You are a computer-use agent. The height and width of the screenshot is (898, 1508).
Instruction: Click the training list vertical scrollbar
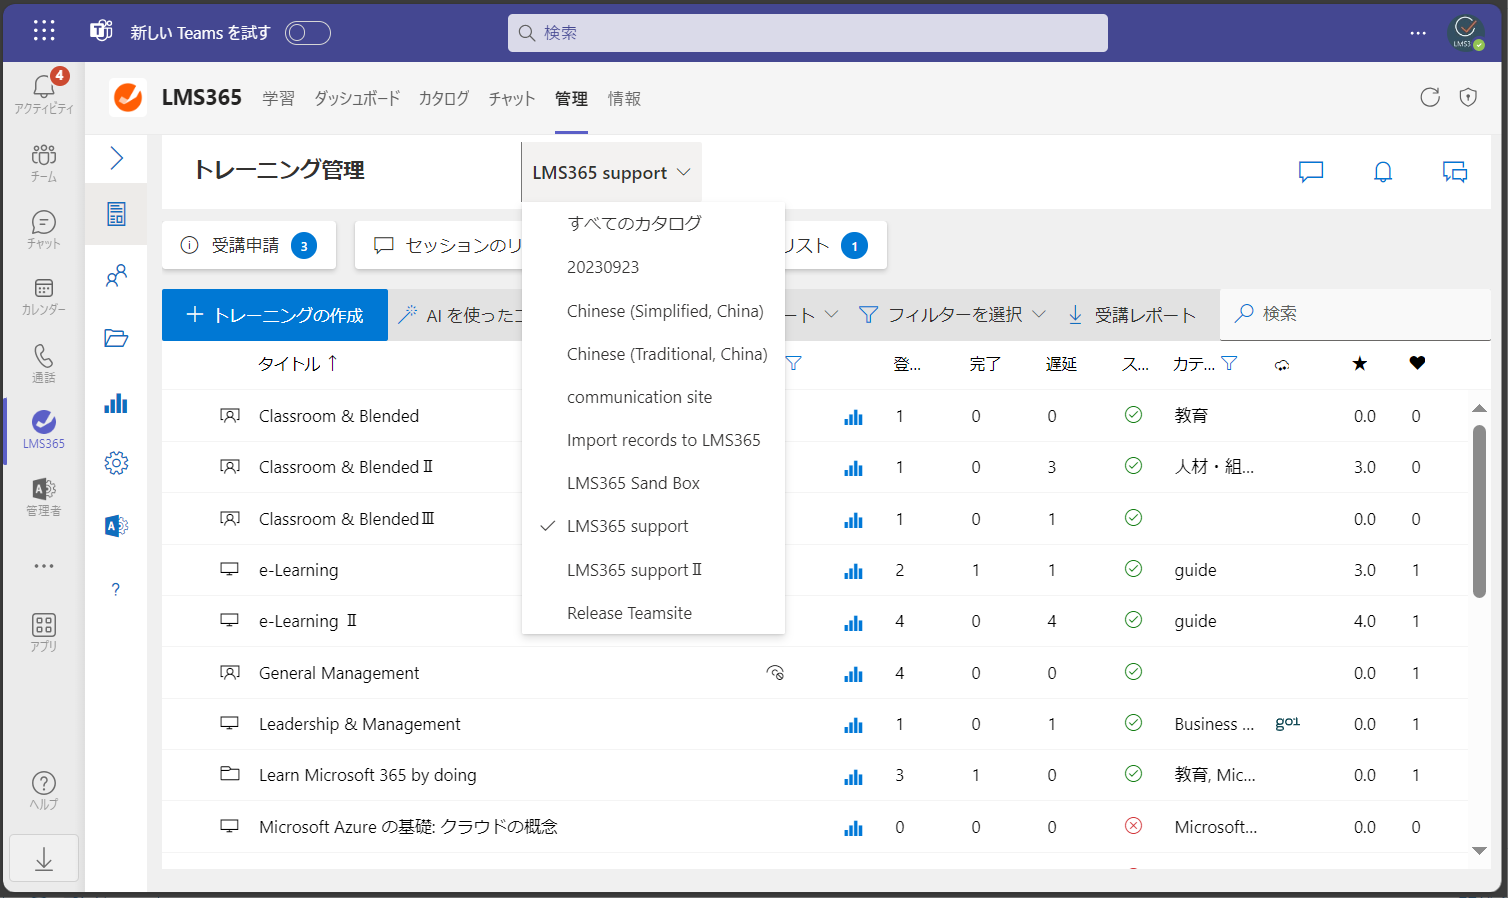[1479, 511]
